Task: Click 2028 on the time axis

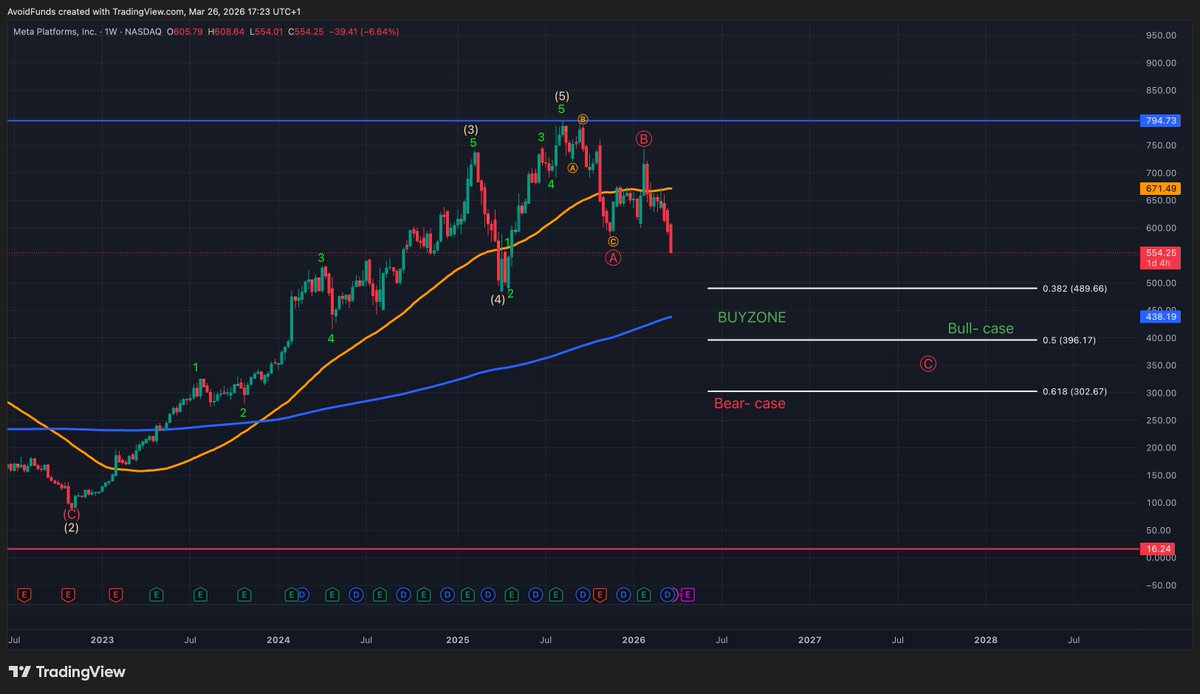Action: [x=986, y=638]
